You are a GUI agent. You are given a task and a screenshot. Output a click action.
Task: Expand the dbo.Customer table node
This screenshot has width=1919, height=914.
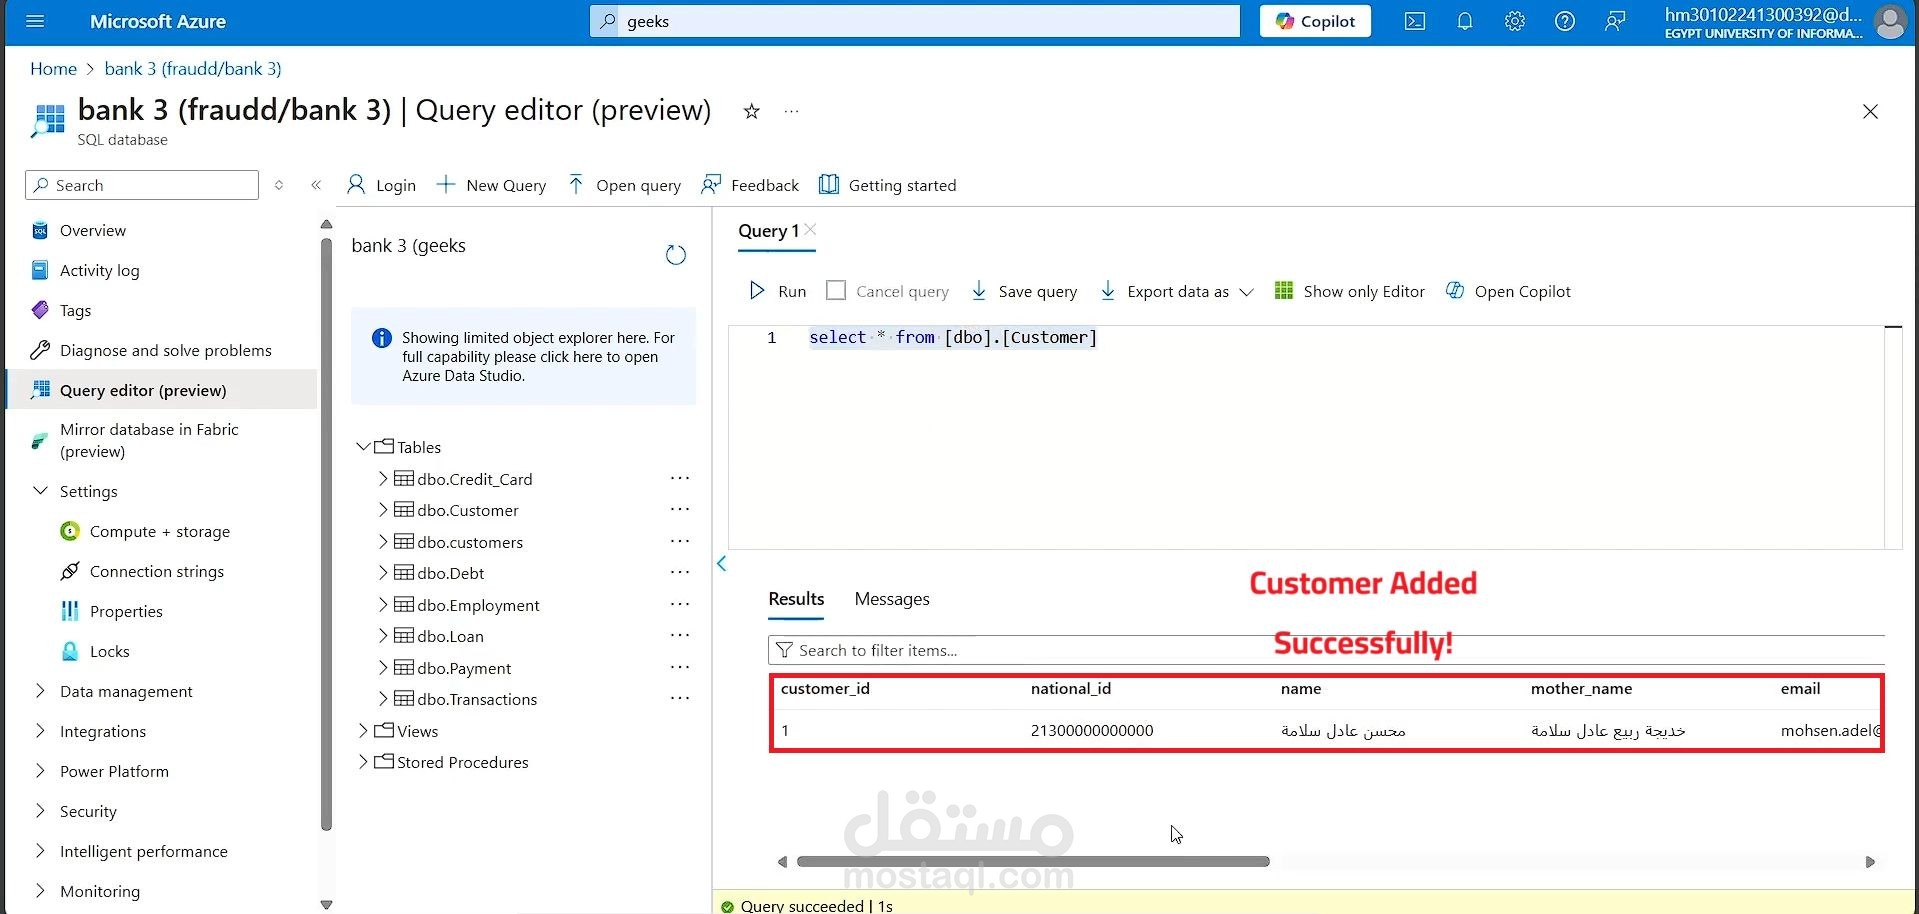coord(383,510)
